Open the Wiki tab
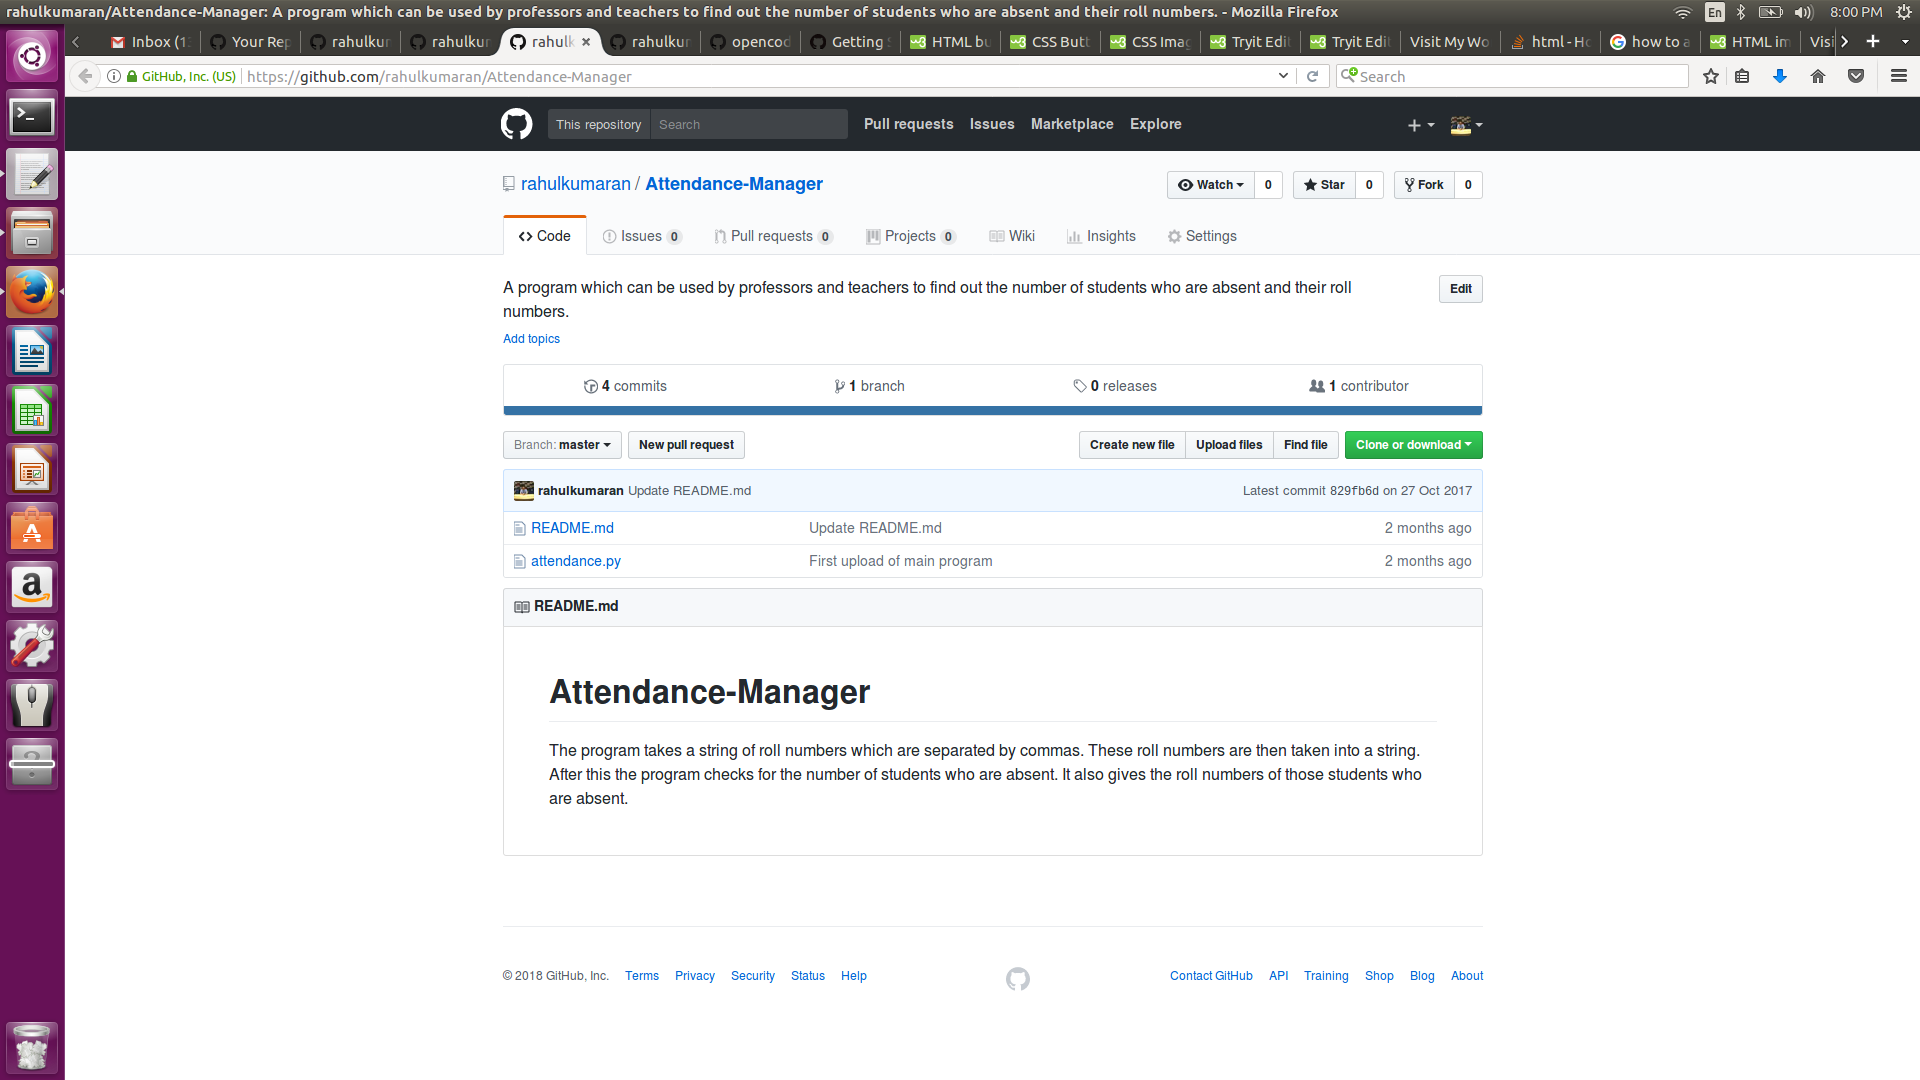This screenshot has height=1080, width=1920. (1012, 236)
